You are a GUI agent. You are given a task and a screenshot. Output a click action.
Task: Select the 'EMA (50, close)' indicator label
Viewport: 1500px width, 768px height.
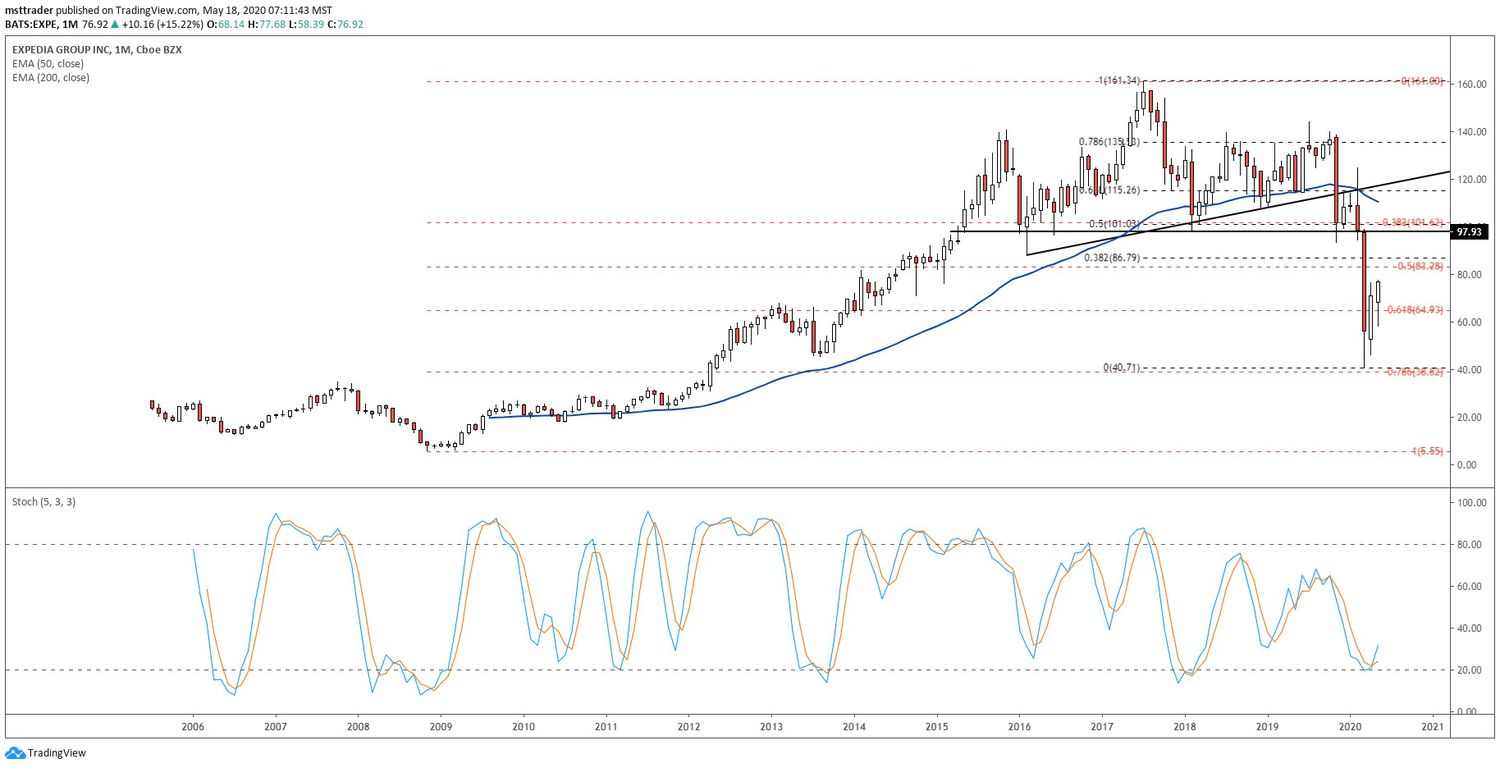pos(47,63)
